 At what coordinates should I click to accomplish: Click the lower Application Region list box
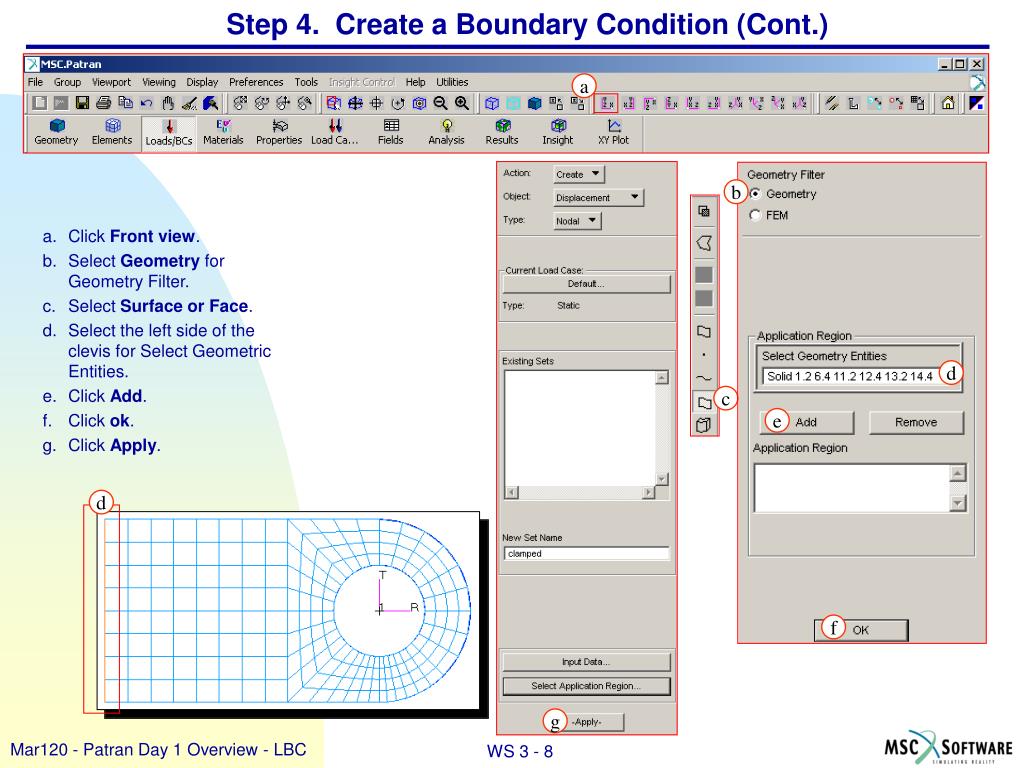[852, 488]
